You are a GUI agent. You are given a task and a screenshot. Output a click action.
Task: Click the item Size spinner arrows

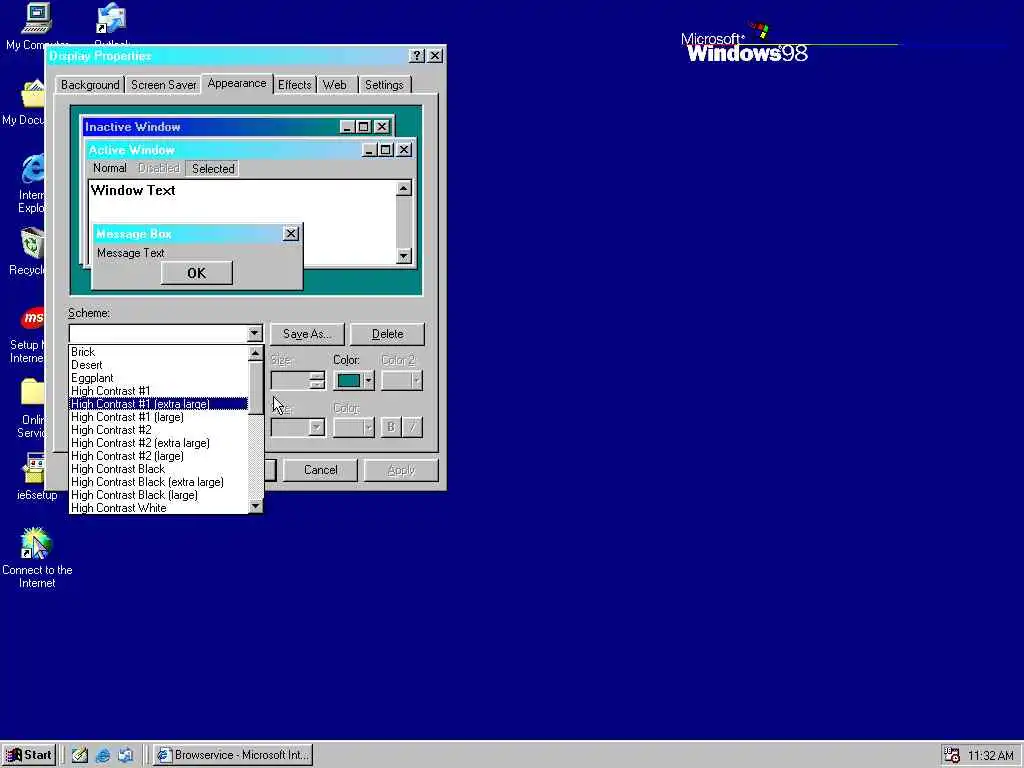317,381
